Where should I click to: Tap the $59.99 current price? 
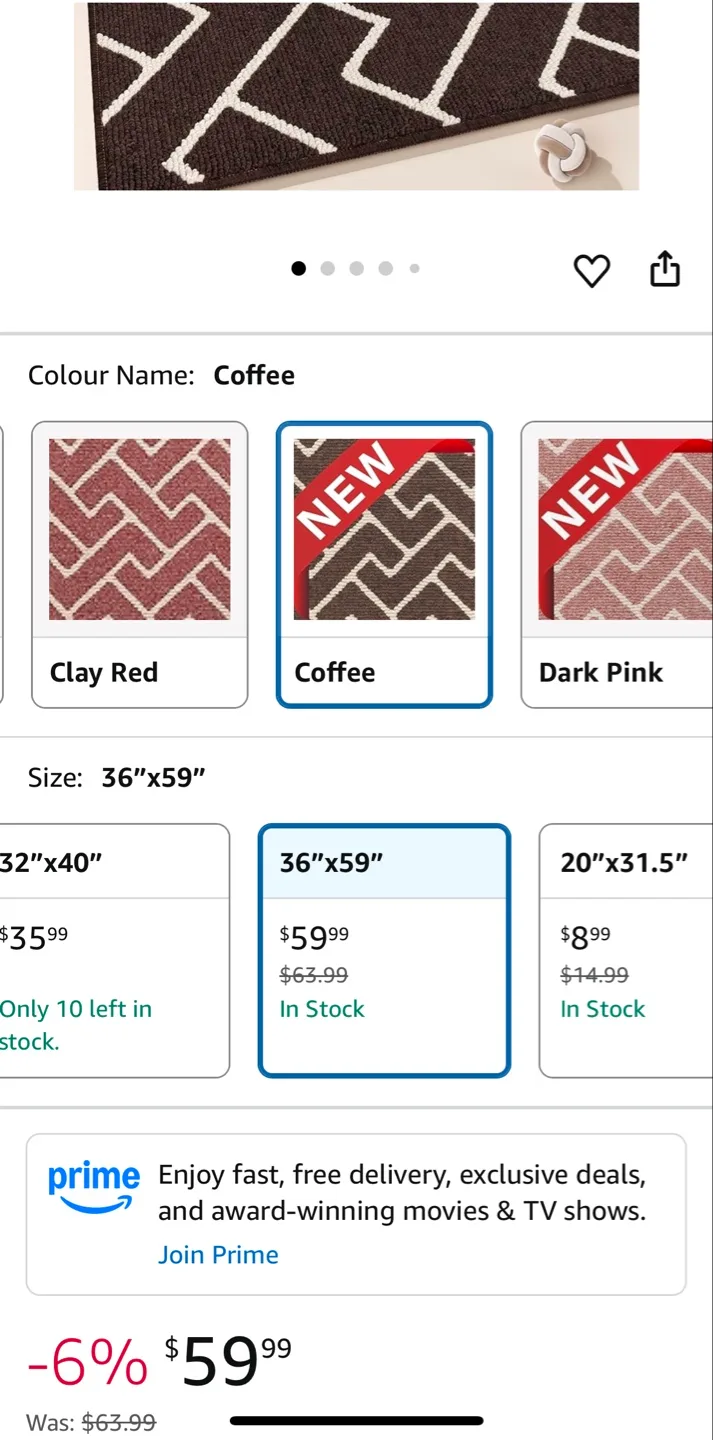(228, 1361)
